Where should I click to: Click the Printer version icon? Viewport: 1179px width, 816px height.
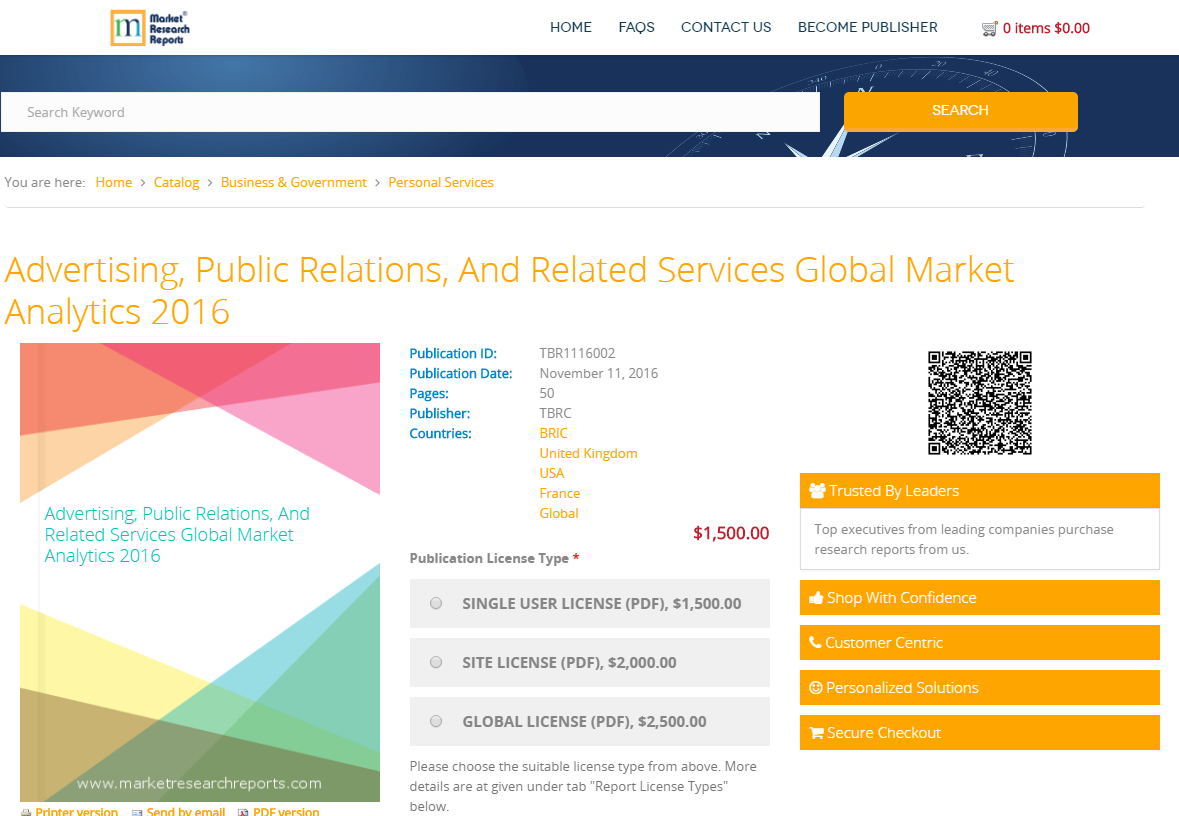click(x=25, y=811)
